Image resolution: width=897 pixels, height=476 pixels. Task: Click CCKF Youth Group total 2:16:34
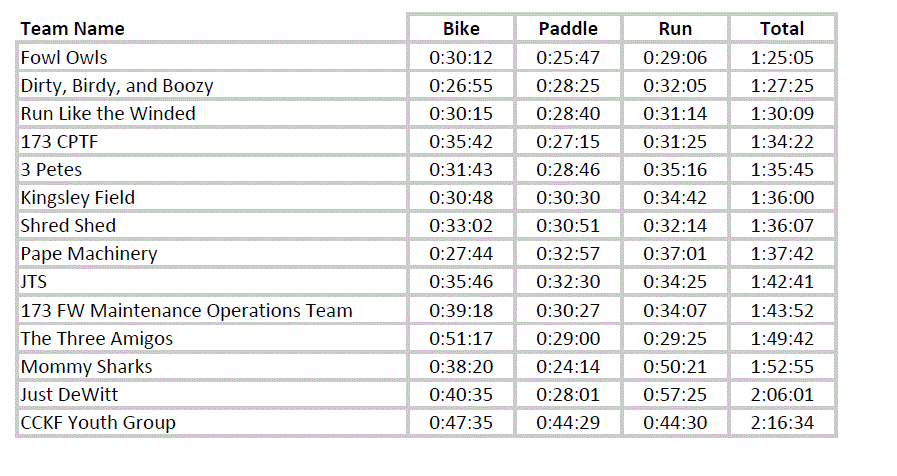click(x=782, y=422)
